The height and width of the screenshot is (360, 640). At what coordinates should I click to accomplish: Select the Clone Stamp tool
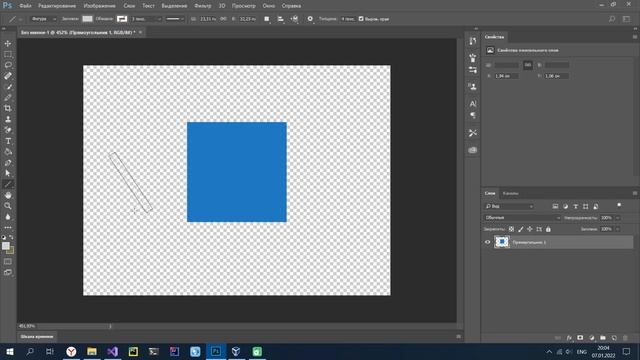tap(8, 120)
